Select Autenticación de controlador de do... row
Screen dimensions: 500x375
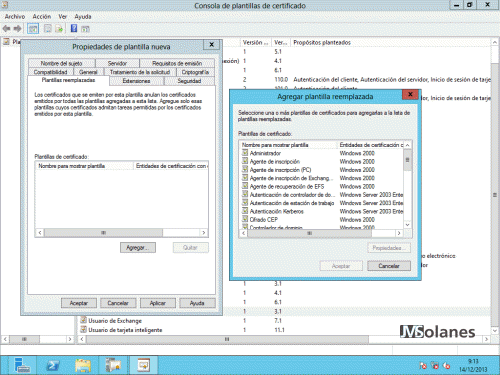(x=322, y=194)
